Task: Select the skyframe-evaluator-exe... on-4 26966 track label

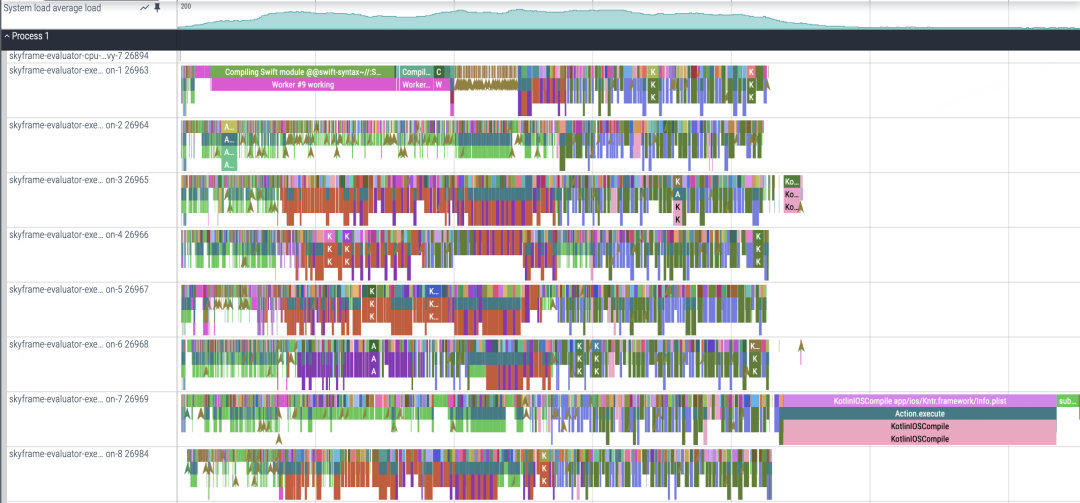Action: (79, 235)
